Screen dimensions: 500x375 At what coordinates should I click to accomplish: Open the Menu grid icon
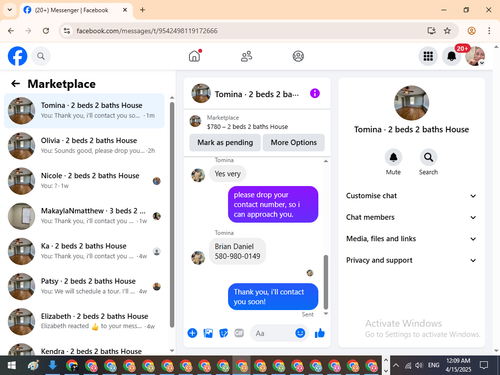pyautogui.click(x=428, y=56)
